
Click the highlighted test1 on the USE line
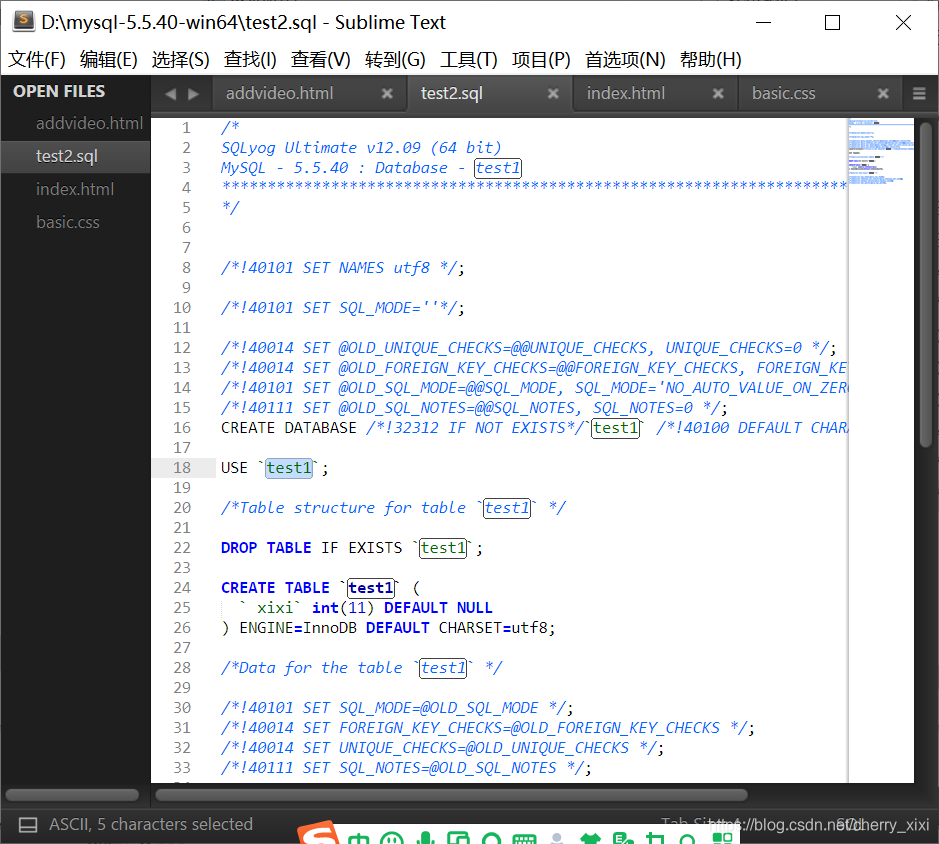[x=289, y=468]
